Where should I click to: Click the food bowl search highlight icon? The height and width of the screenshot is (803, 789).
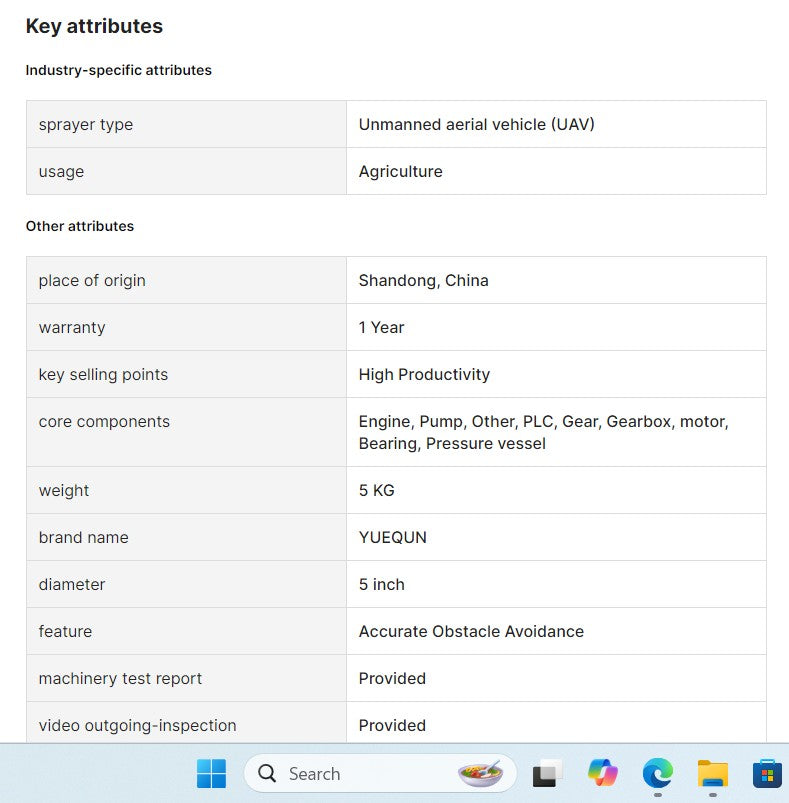click(x=480, y=773)
